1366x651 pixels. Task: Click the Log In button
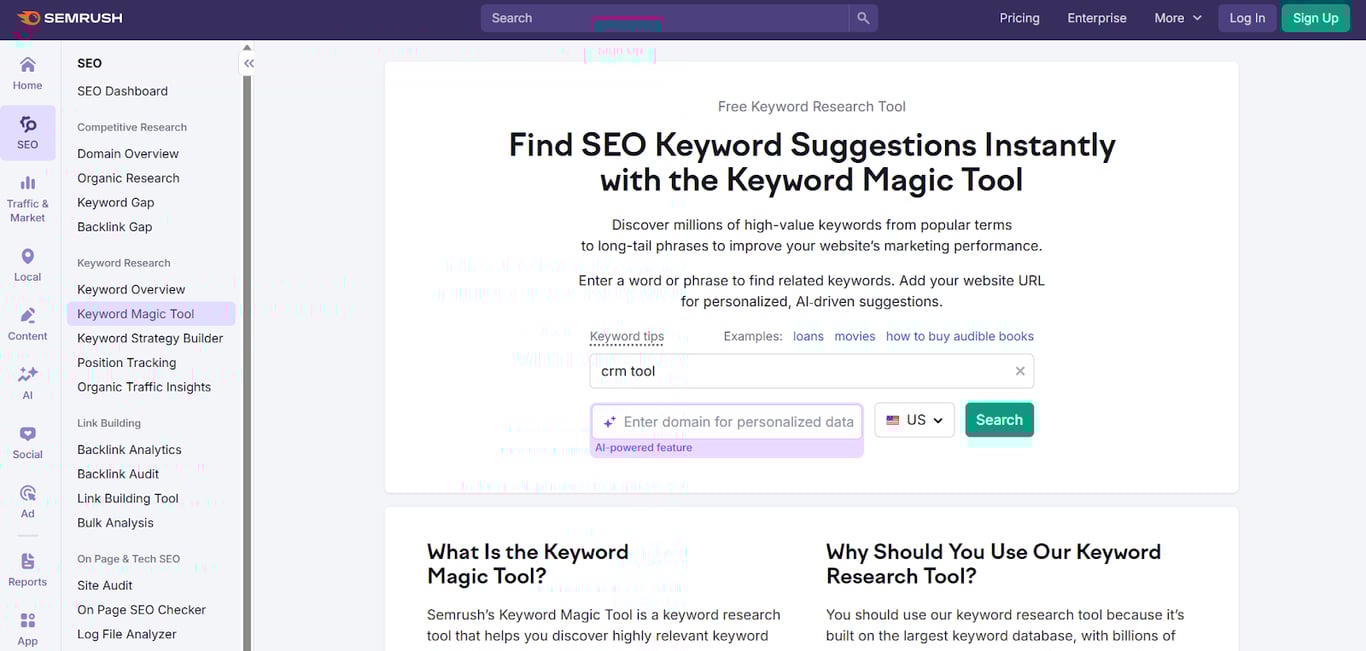[x=1247, y=18]
